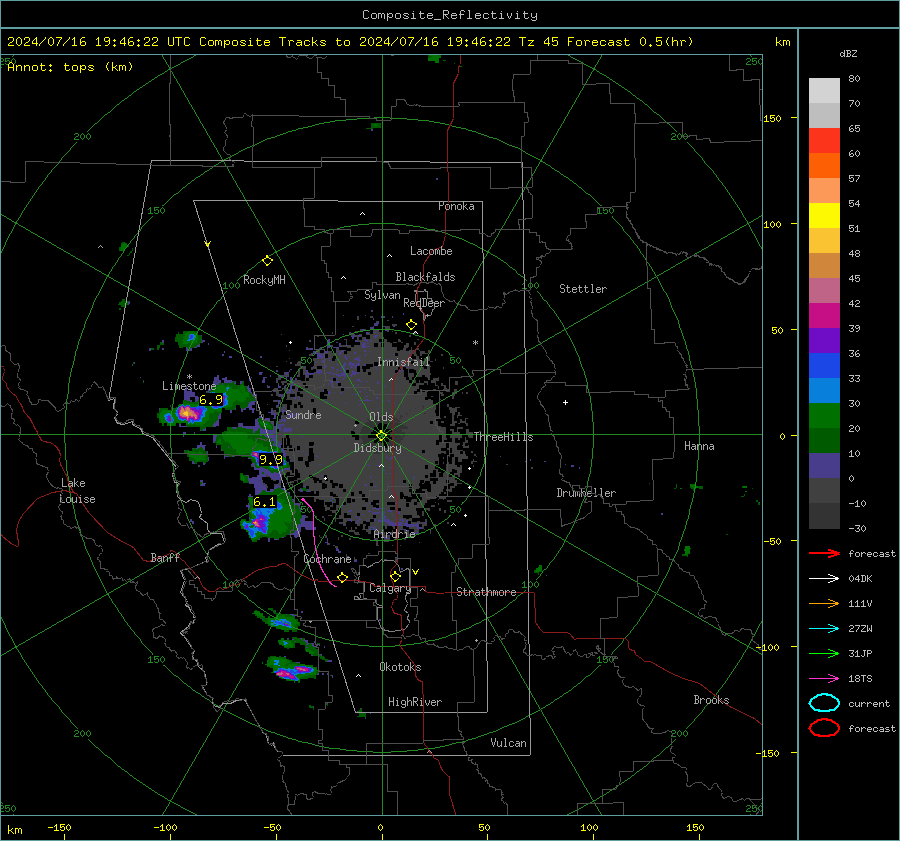Screen dimensions: 900x841
Task: Click the Lacombe city label
Action: [x=431, y=251]
